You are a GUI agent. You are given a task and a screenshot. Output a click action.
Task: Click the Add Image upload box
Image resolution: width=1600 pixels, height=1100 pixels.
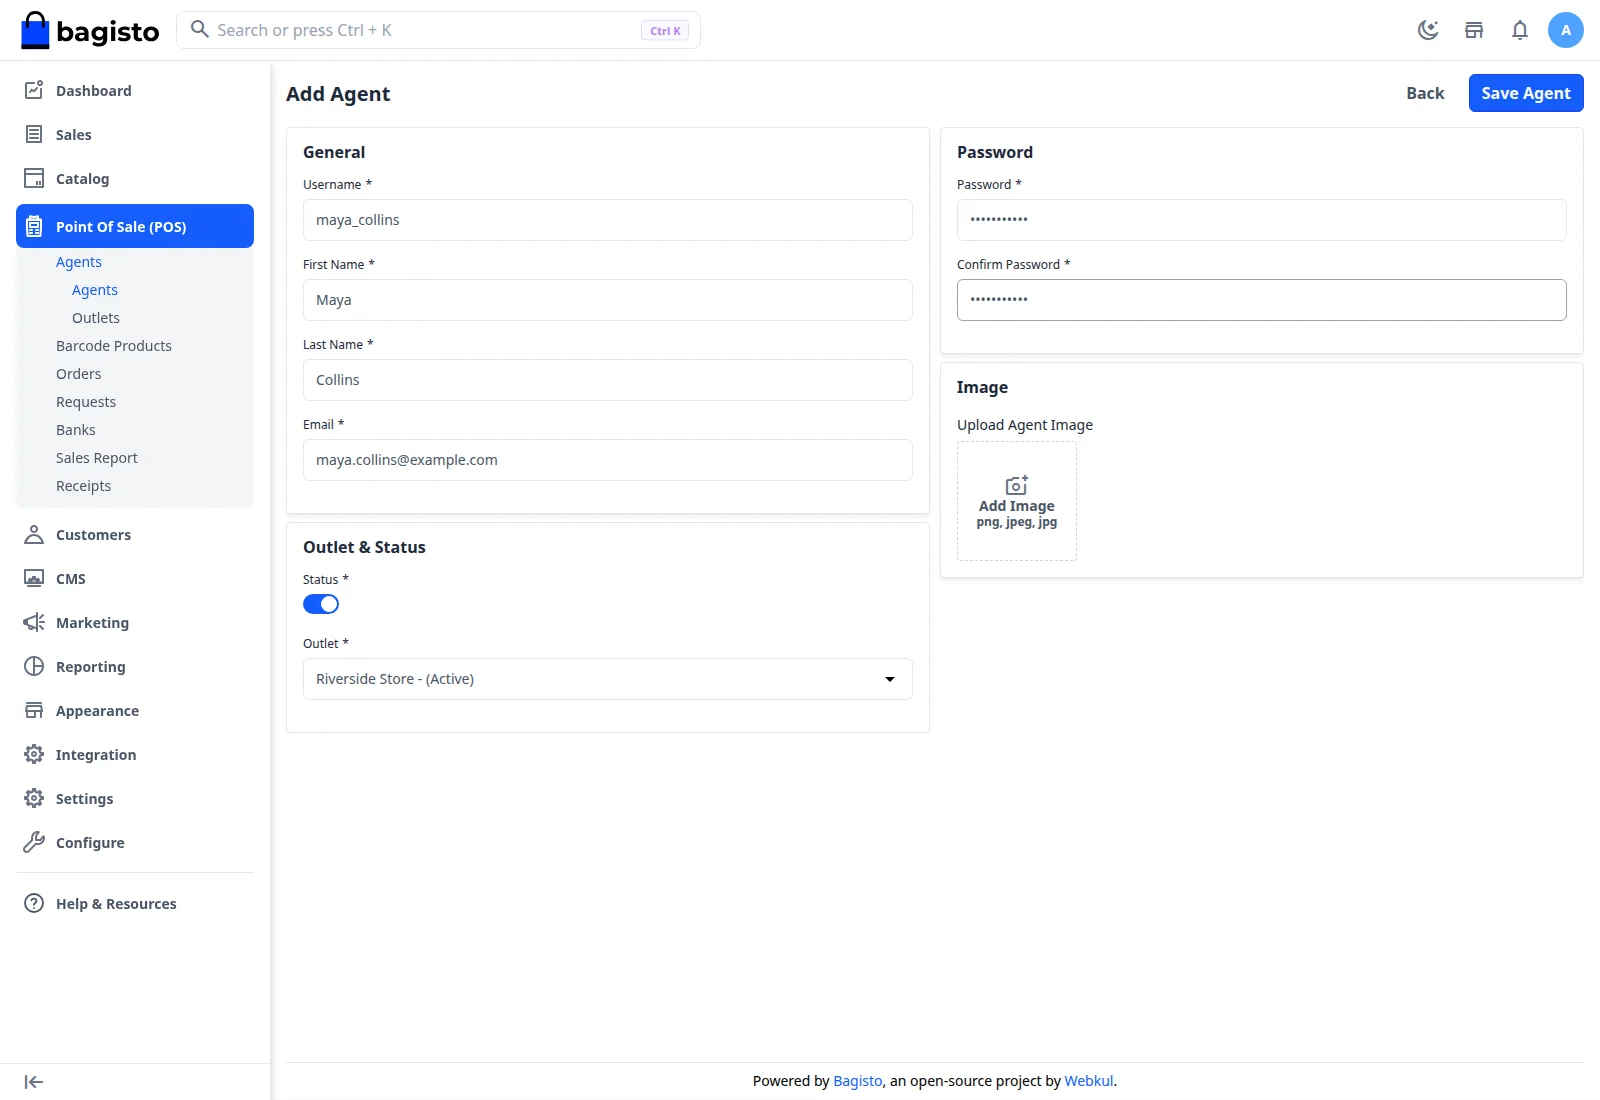1017,501
